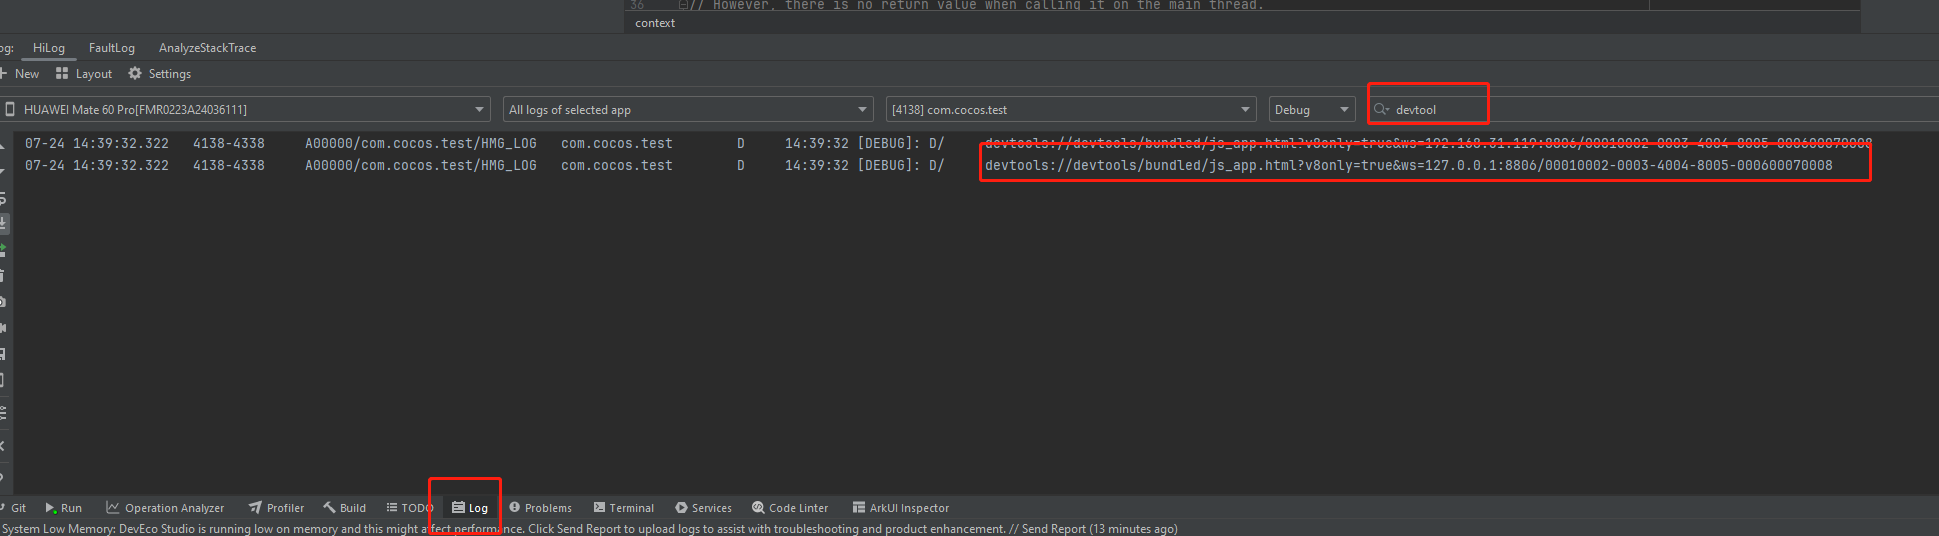This screenshot has height=536, width=1939.
Task: Open the FaultLog tab
Action: click(111, 48)
